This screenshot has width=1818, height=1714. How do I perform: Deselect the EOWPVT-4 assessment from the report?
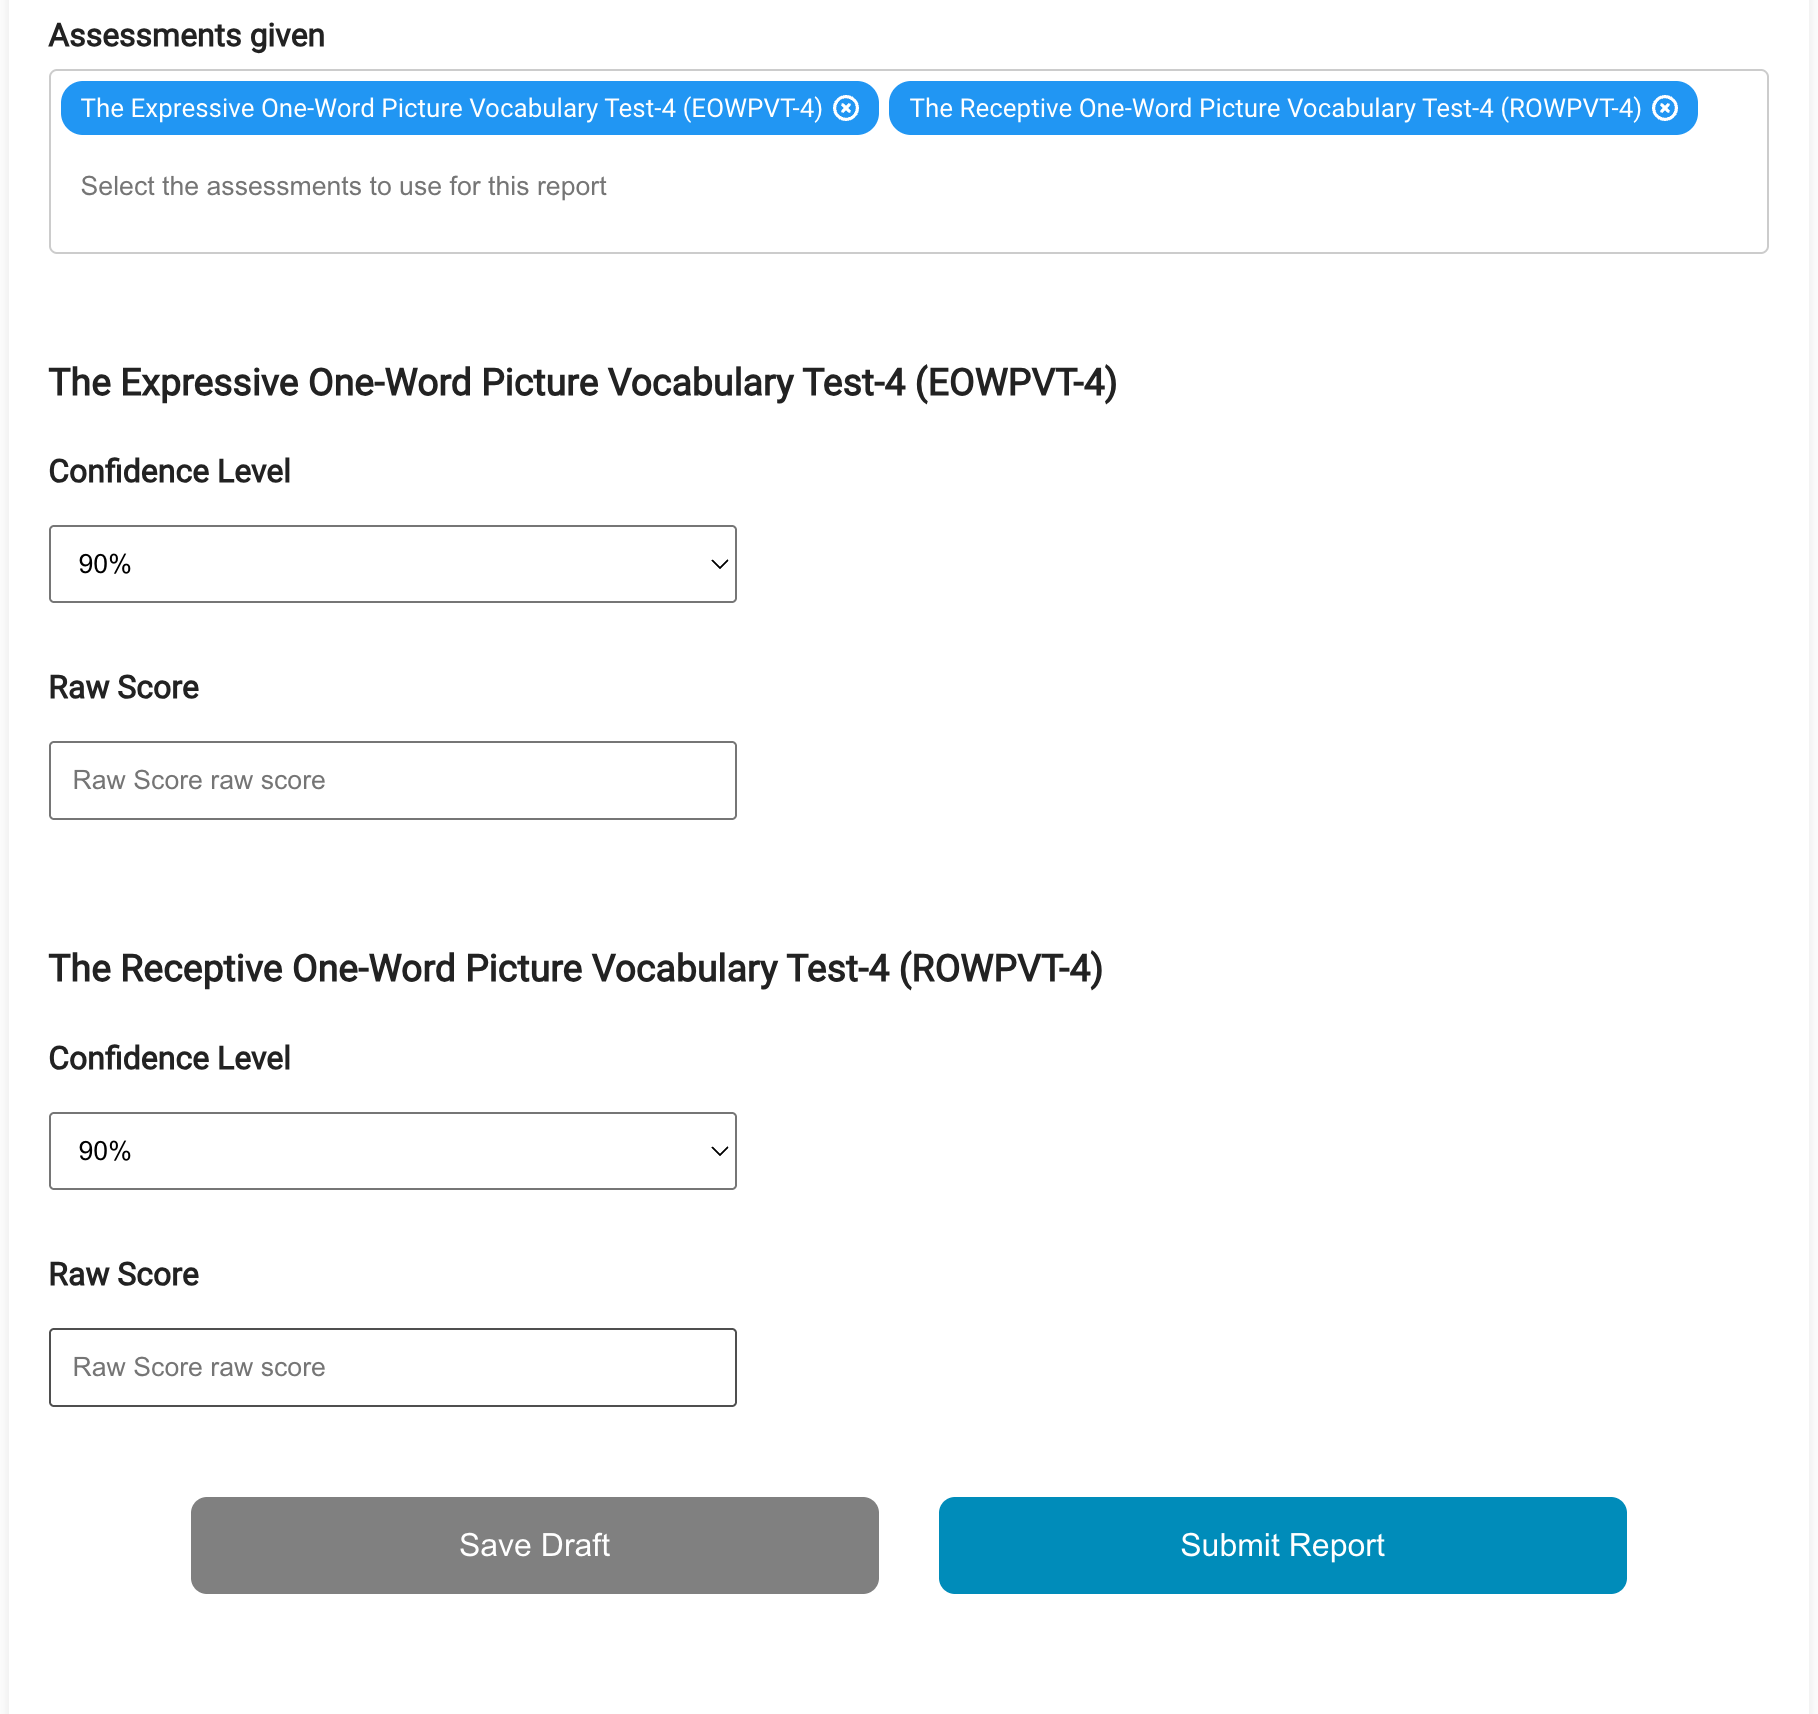click(x=846, y=108)
